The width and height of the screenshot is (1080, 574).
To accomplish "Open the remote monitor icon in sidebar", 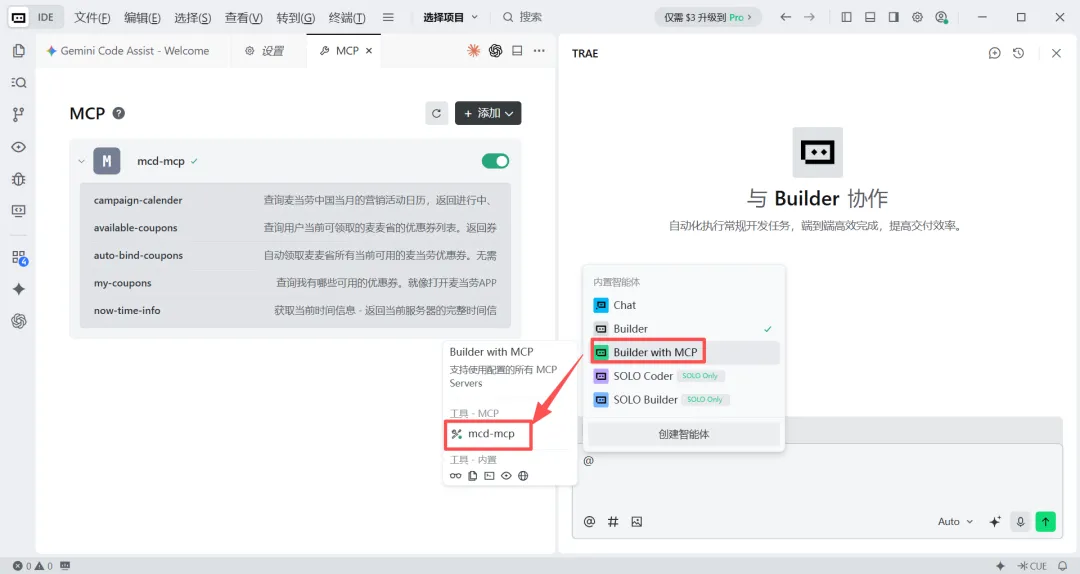I will [19, 211].
